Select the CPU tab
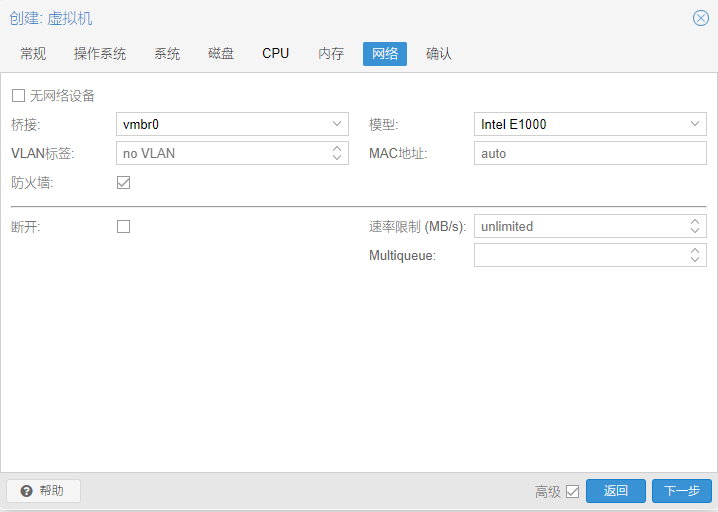Viewport: 718px width, 512px height. pyautogui.click(x=275, y=54)
